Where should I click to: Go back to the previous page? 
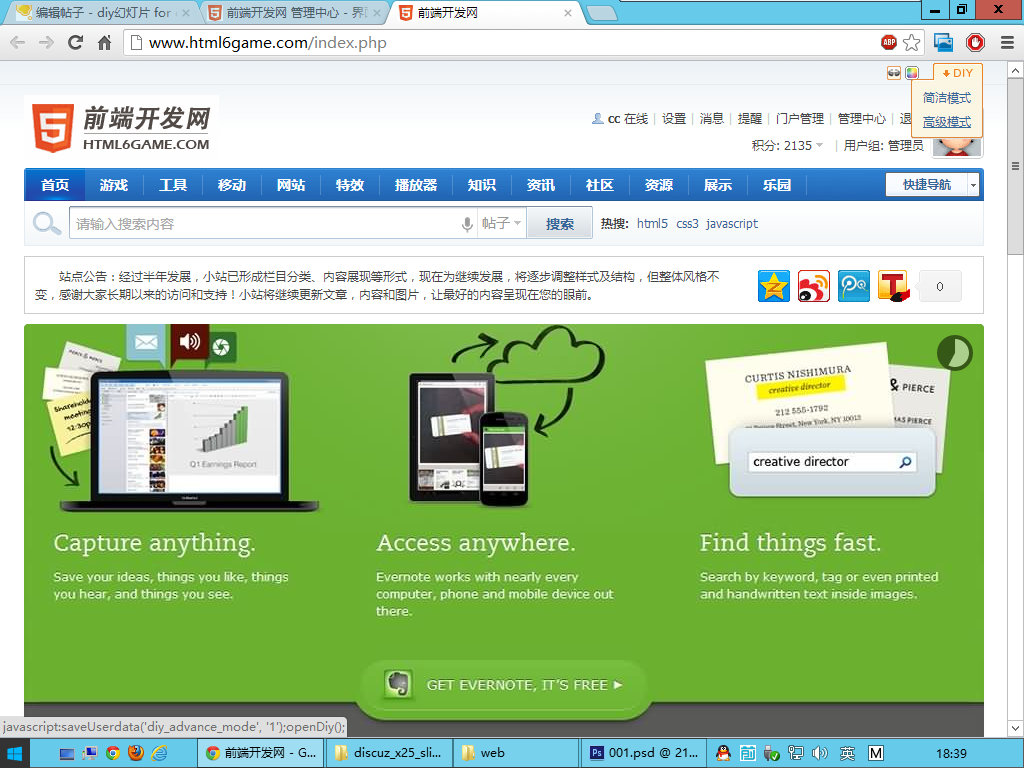click(x=18, y=43)
